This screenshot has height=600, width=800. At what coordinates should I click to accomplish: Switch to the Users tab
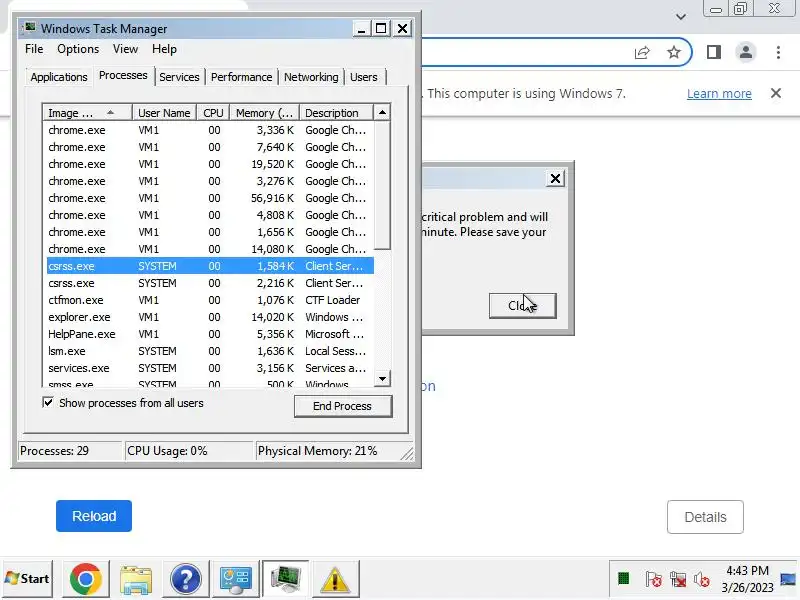364,77
